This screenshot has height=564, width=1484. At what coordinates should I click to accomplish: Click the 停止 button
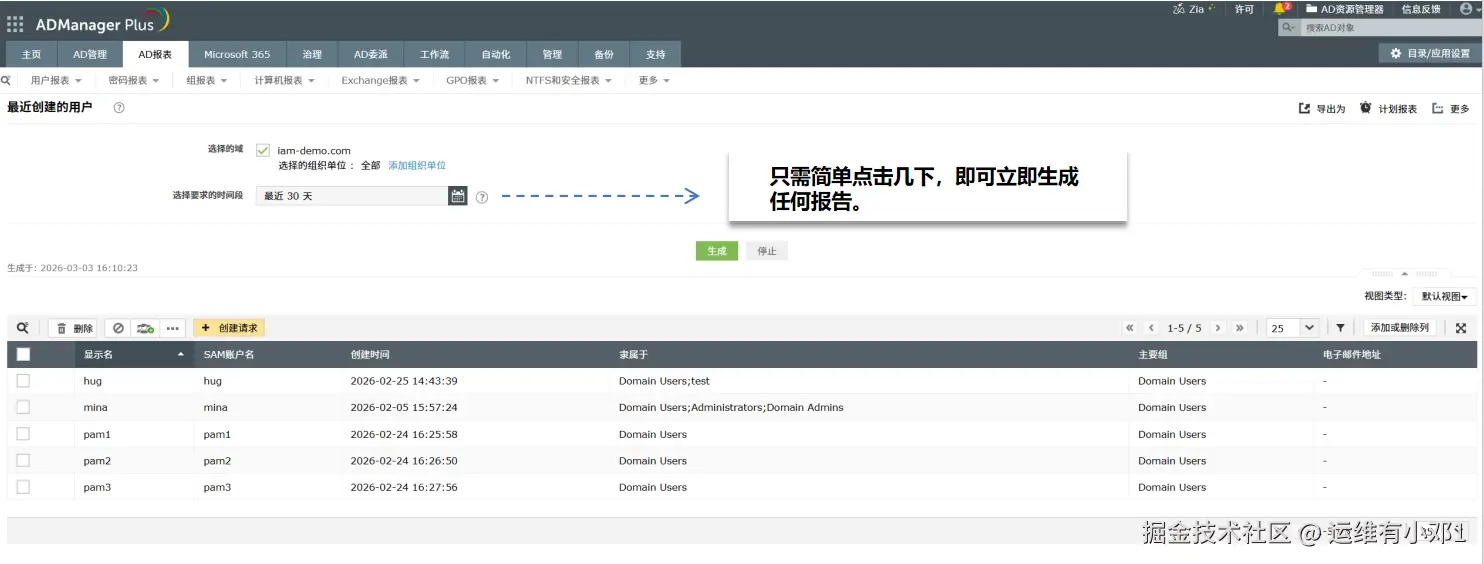[x=767, y=251]
